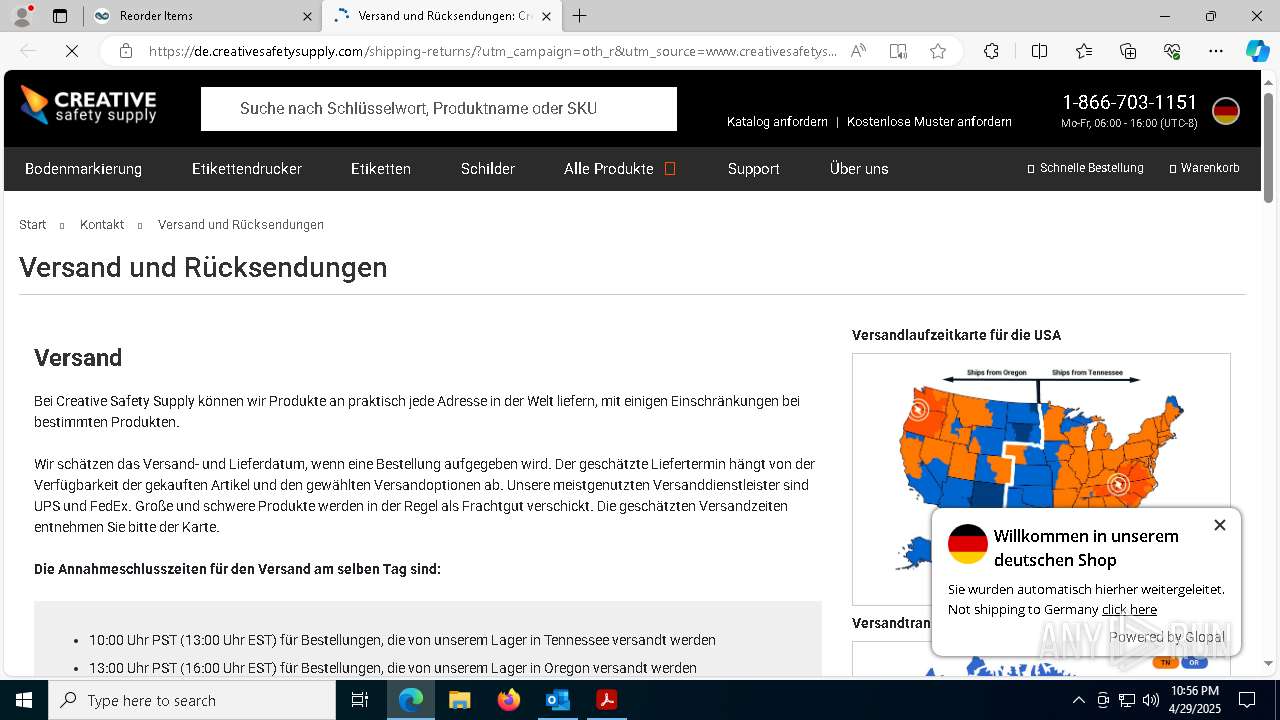1280x720 pixels.
Task: Open the Copilot sidebar
Action: (1257, 51)
